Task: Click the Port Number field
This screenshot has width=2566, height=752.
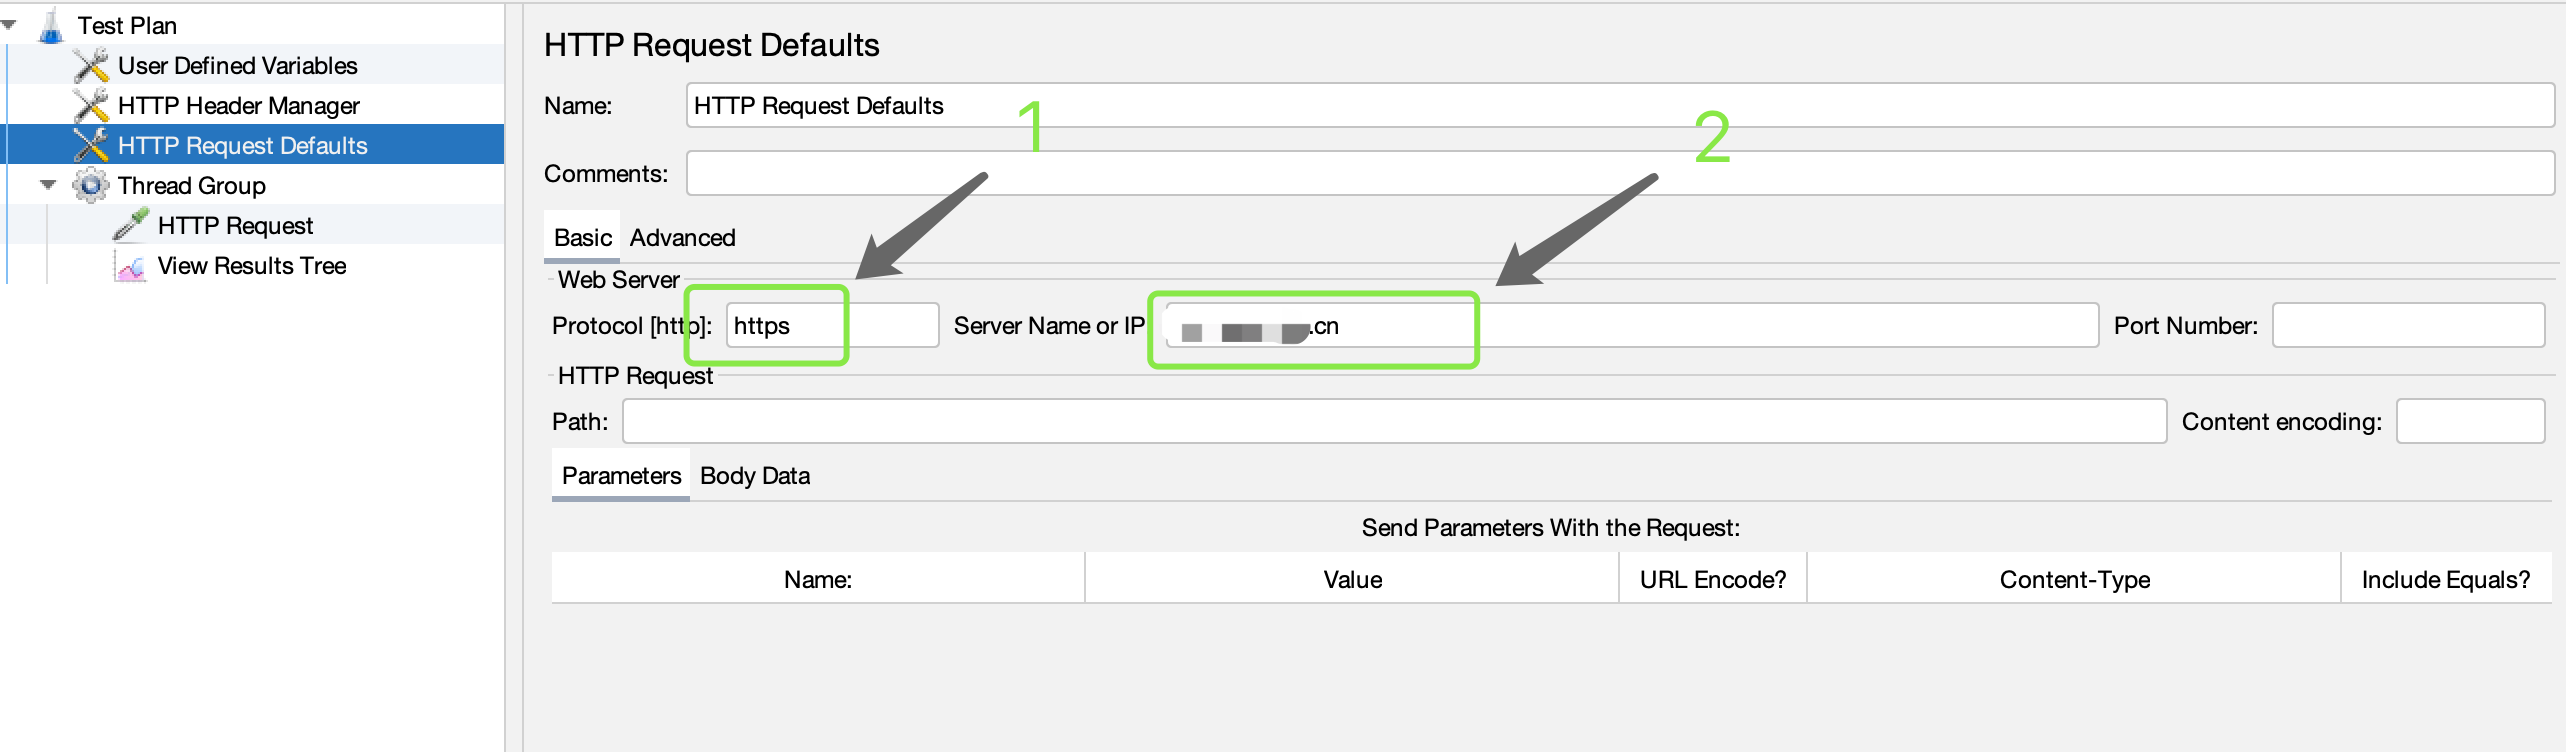Action: tap(2407, 326)
